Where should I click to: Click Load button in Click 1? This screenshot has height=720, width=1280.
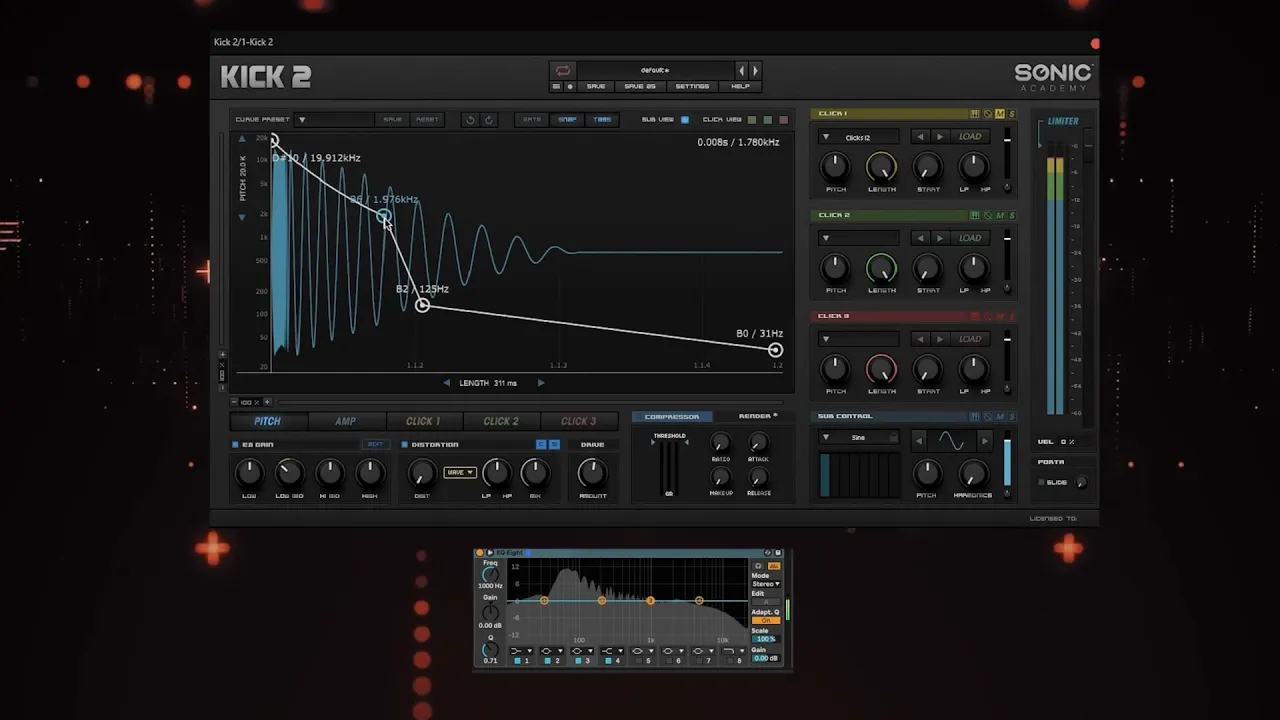(x=970, y=137)
